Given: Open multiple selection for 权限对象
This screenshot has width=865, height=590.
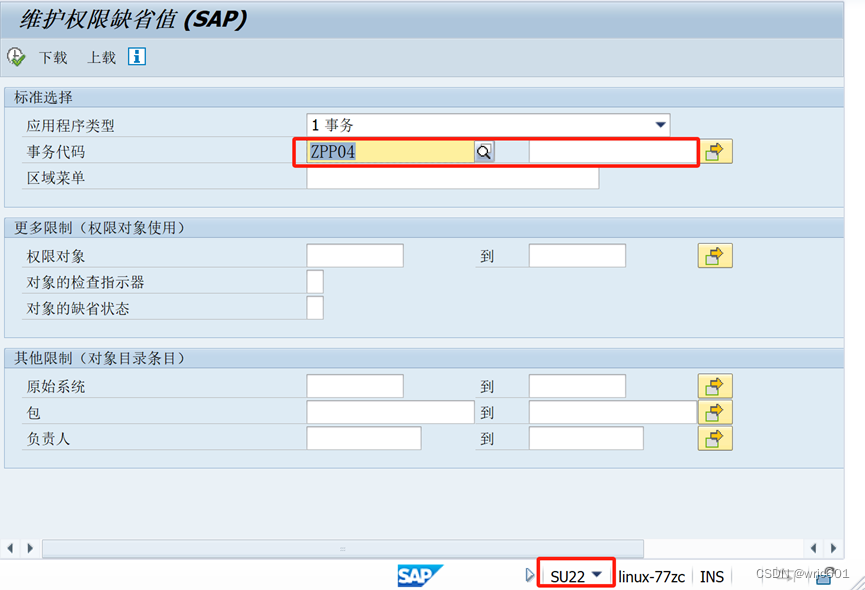Looking at the screenshot, I should 715,256.
